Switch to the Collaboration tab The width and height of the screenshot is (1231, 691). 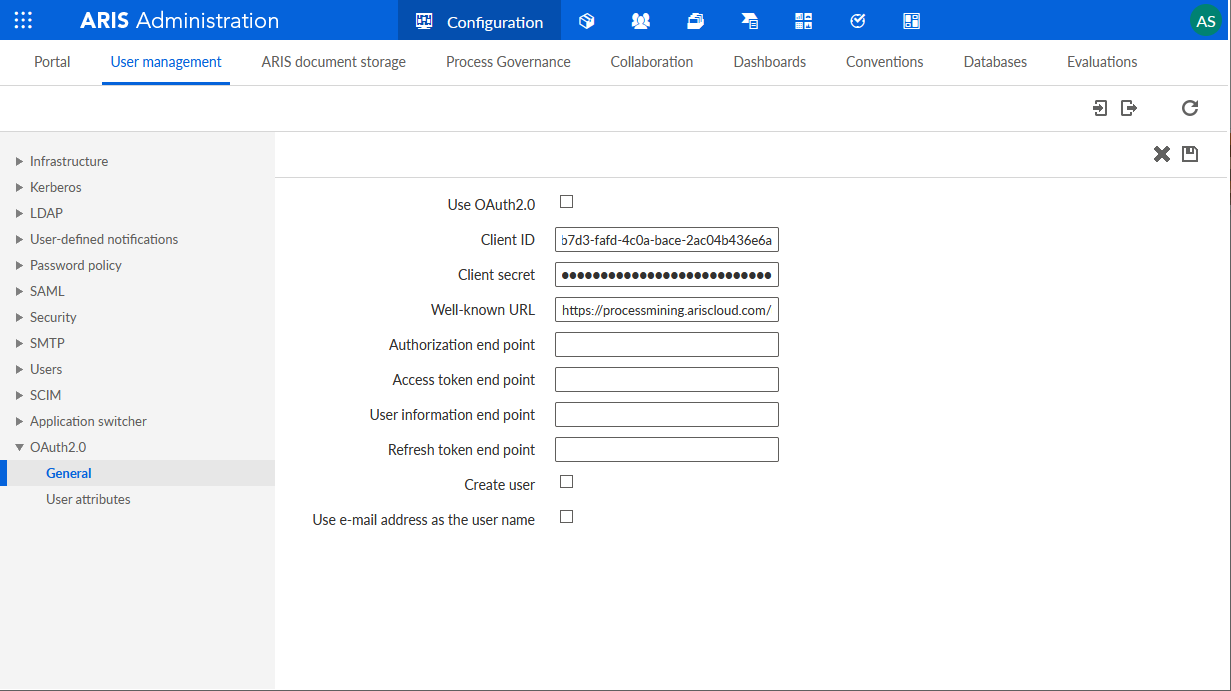(652, 62)
